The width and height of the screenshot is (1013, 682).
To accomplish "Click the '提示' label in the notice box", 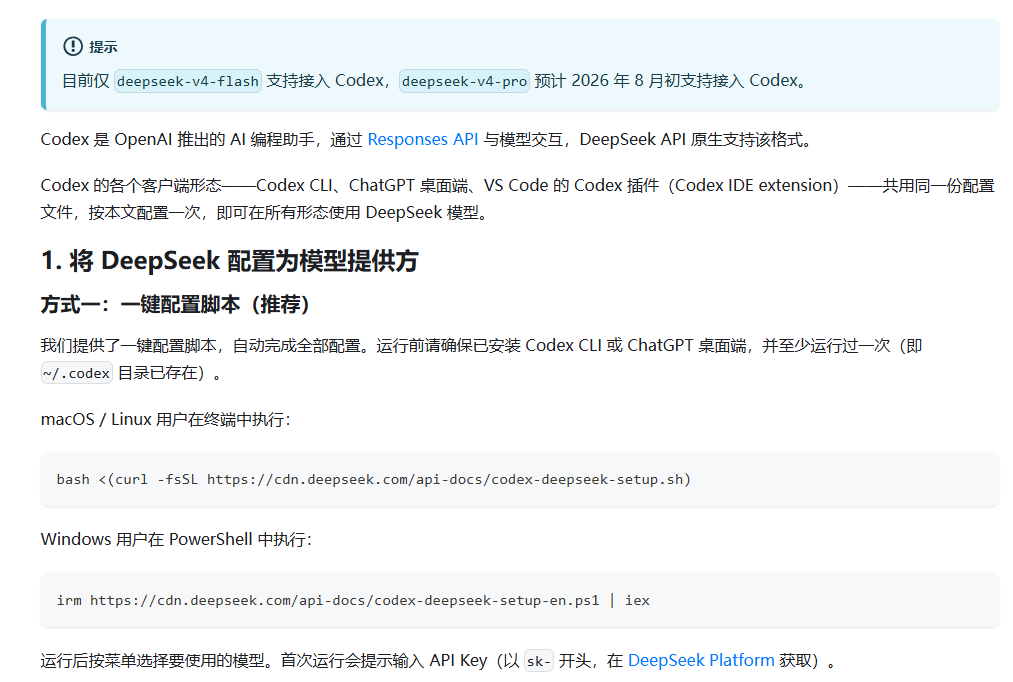I will pyautogui.click(x=103, y=46).
